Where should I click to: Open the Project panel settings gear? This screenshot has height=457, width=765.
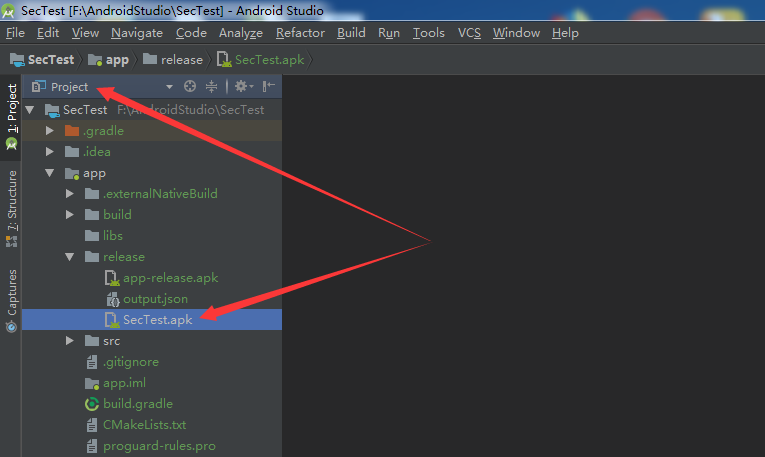[241, 87]
